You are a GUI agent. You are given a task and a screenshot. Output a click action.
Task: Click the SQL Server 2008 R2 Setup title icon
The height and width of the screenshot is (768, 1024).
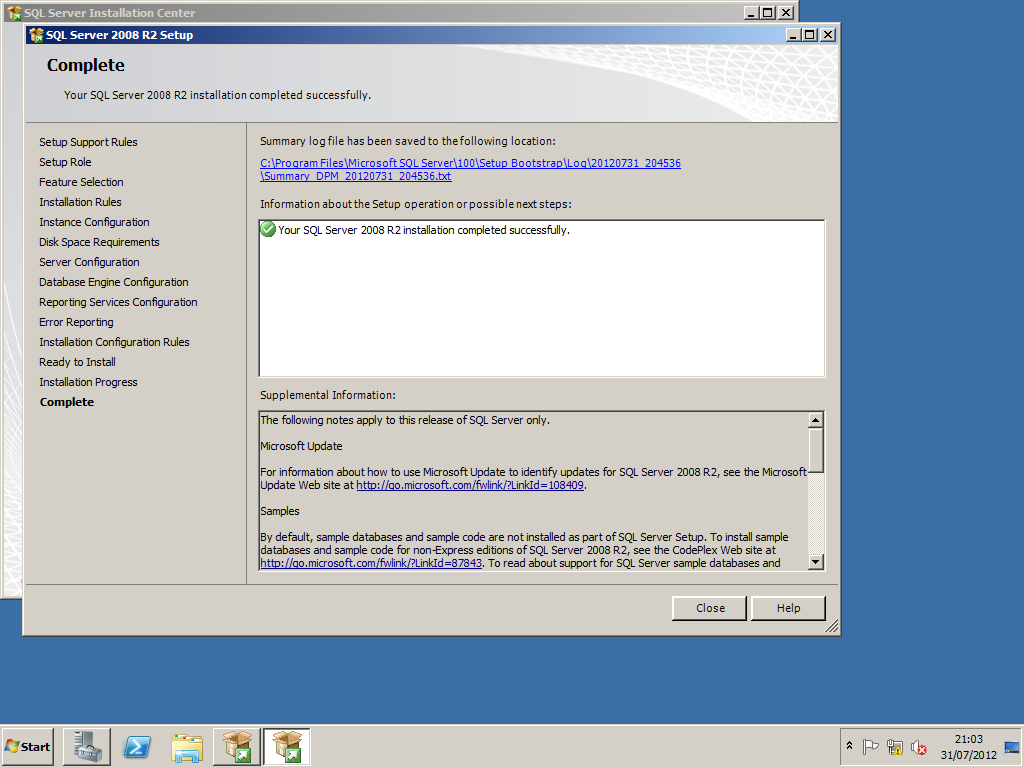(37, 35)
